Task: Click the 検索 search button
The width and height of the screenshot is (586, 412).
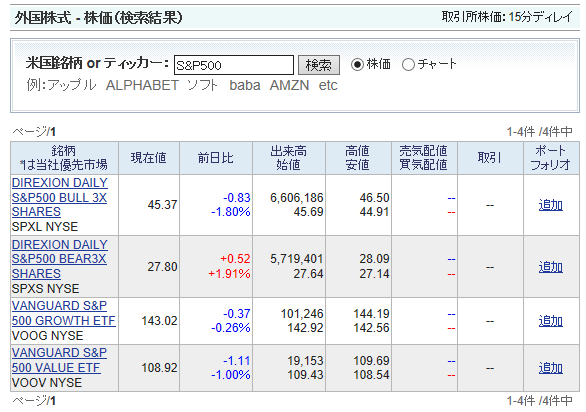Action: coord(318,65)
